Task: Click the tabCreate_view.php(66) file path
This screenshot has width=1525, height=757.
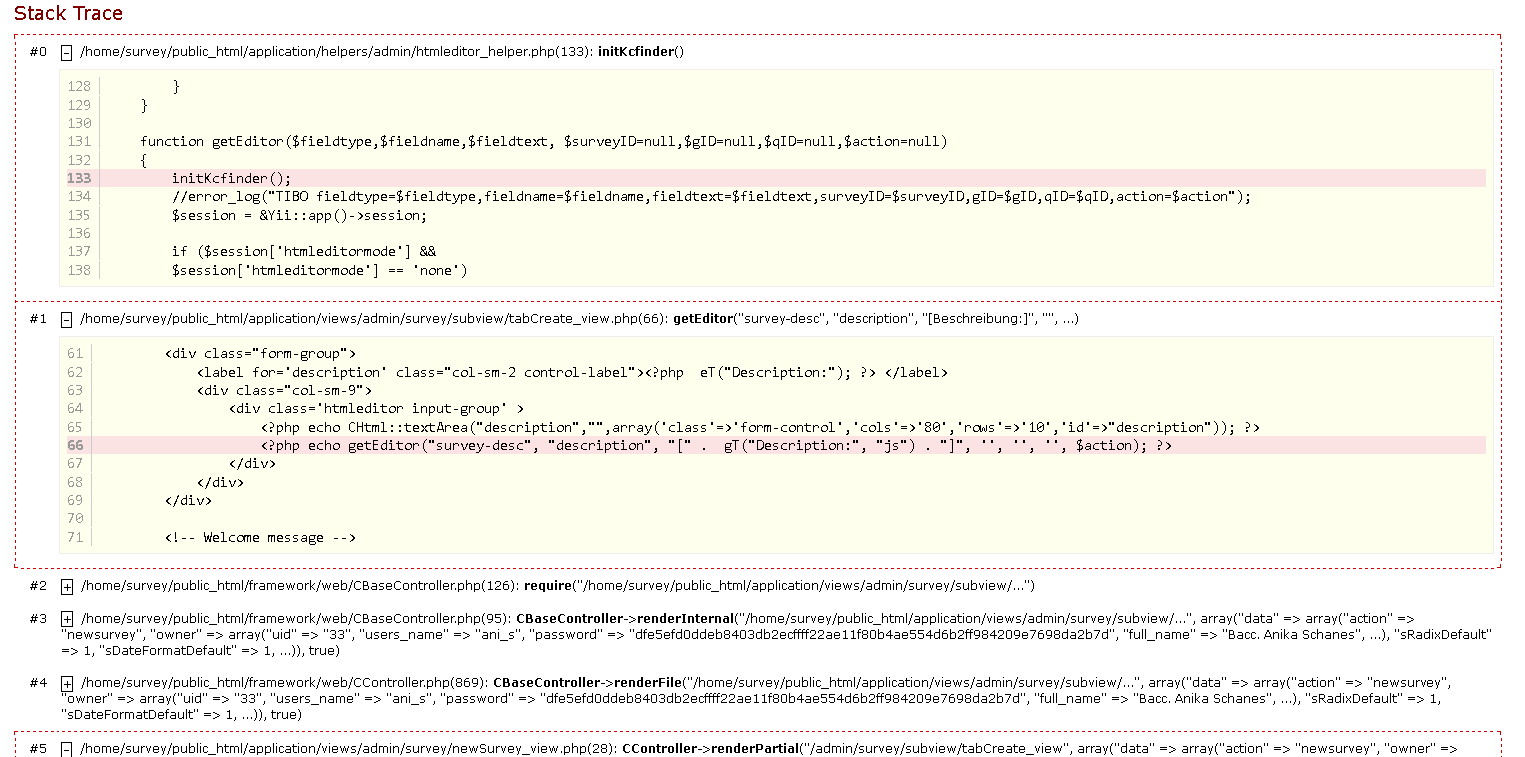Action: (x=374, y=319)
